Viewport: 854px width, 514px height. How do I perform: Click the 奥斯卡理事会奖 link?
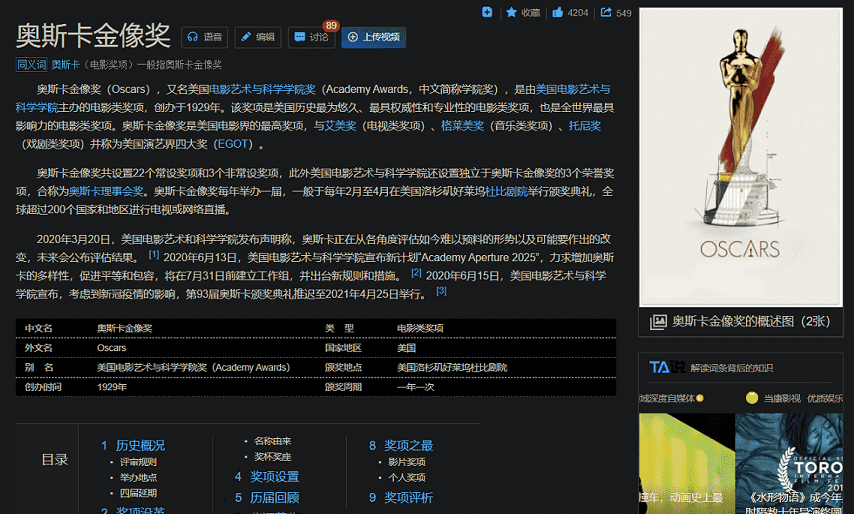(107, 191)
